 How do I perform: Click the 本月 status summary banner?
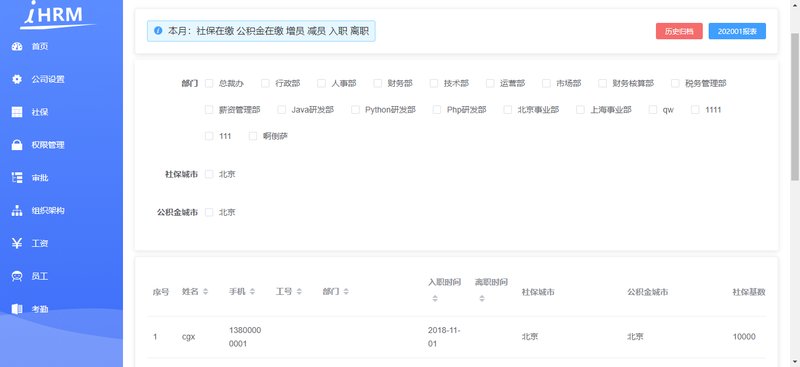pos(261,31)
